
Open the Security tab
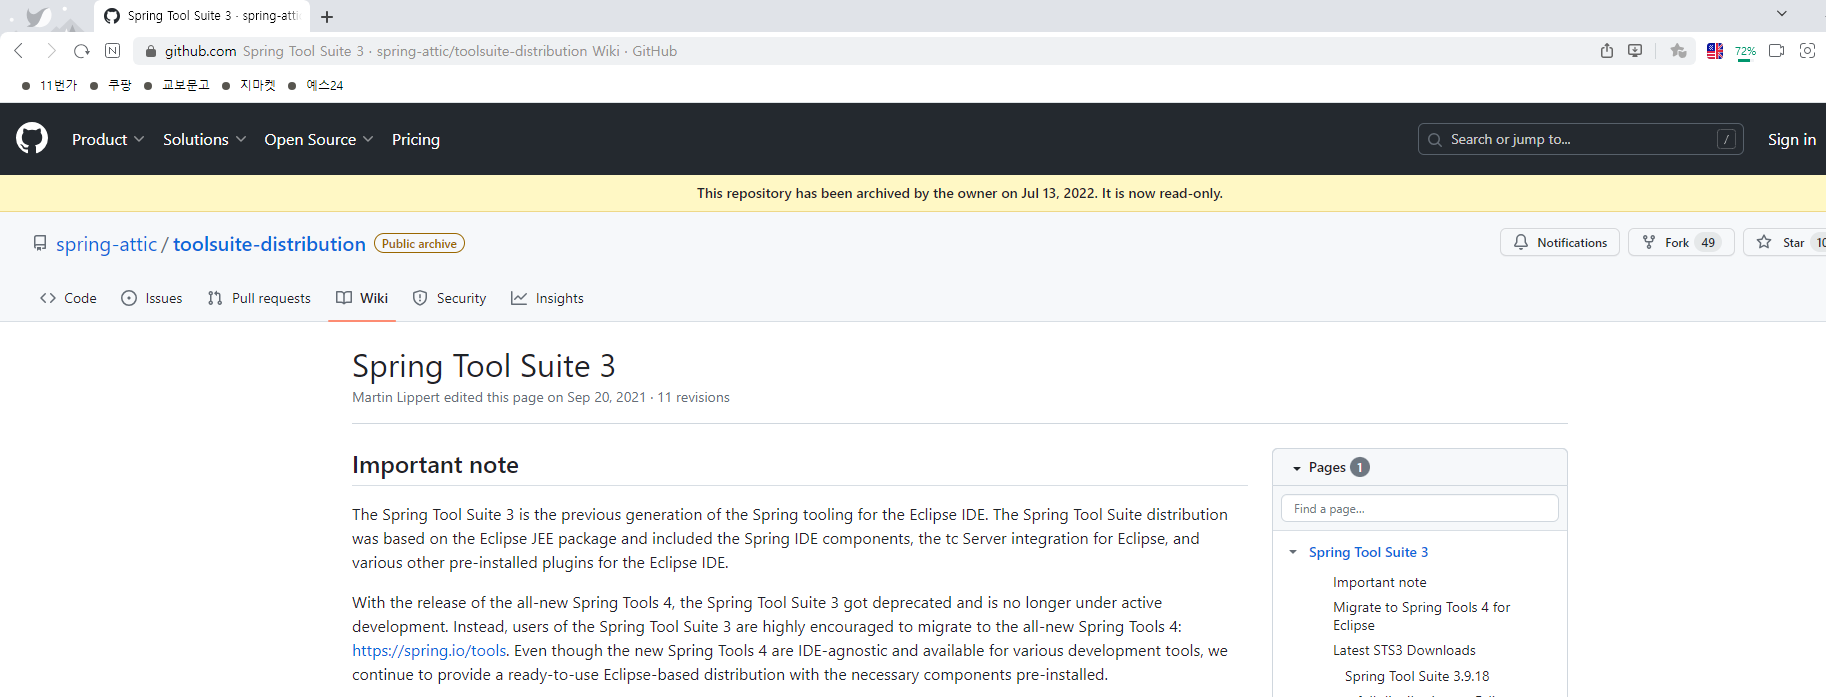(x=449, y=298)
